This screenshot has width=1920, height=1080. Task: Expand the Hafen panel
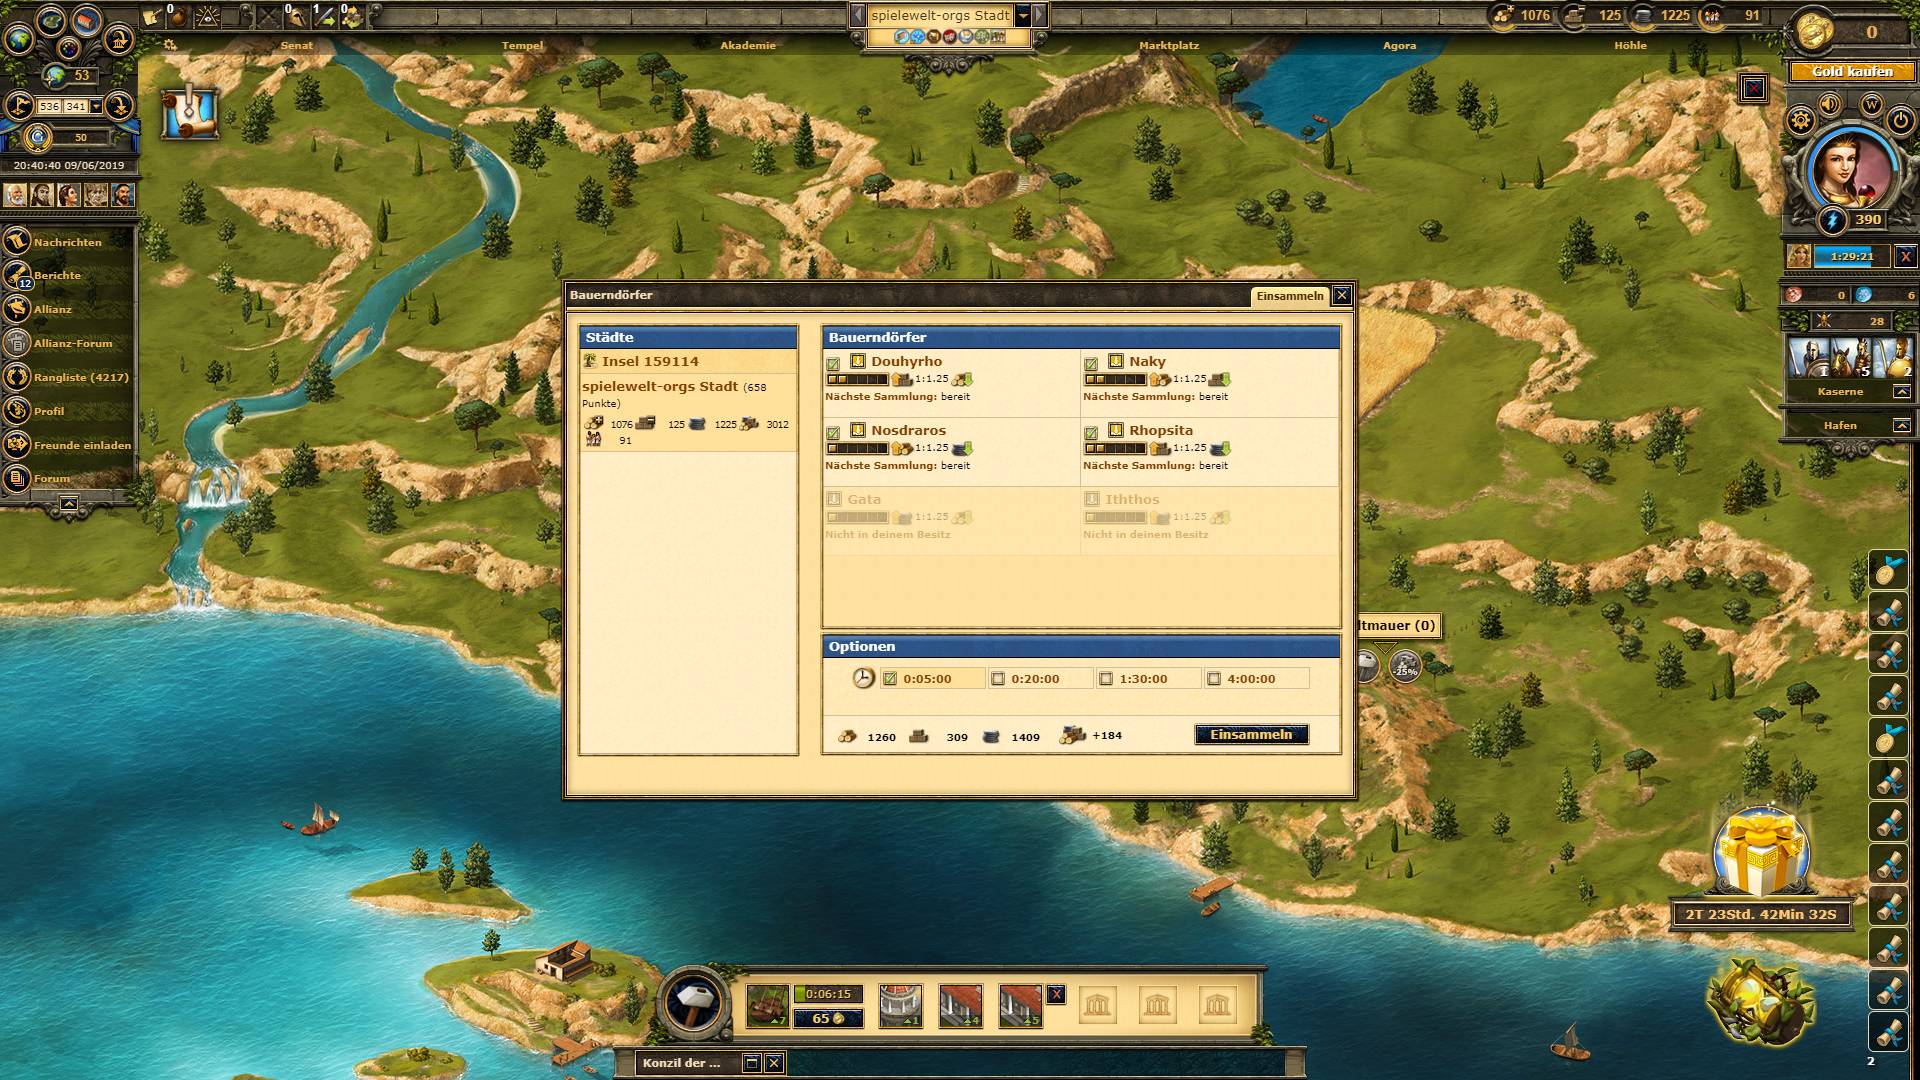click(x=1901, y=425)
